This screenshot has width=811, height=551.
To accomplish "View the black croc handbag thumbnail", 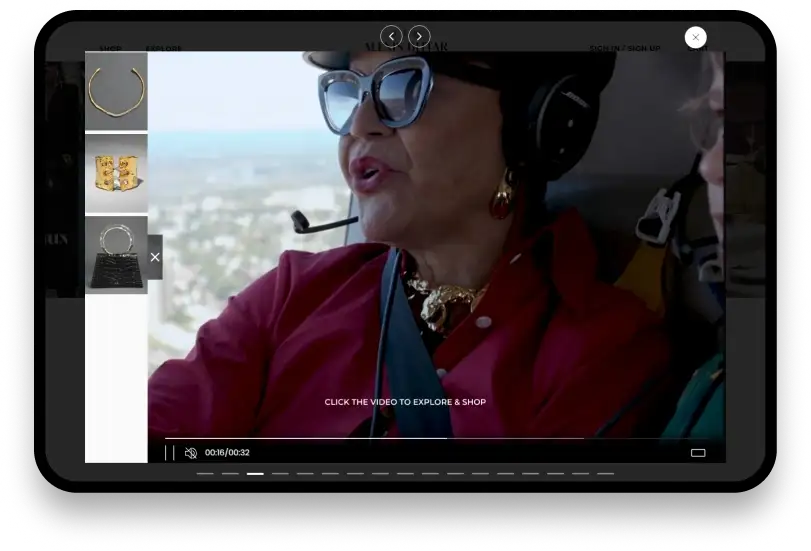I will coord(116,255).
